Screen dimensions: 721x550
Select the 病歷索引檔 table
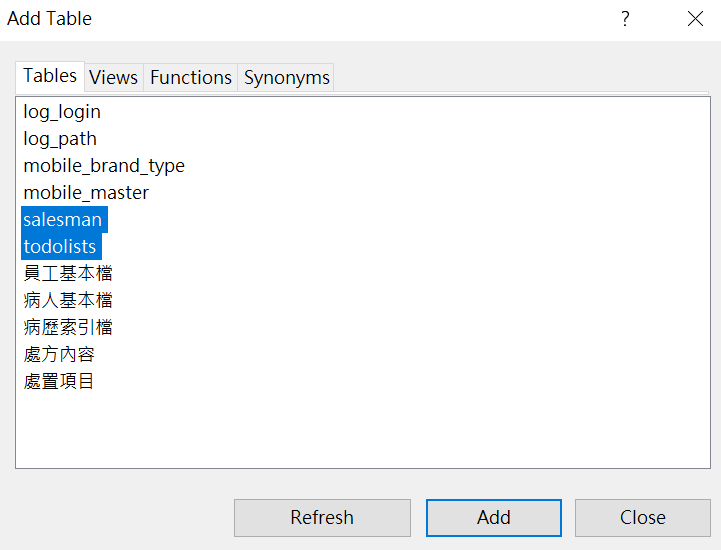click(68, 327)
